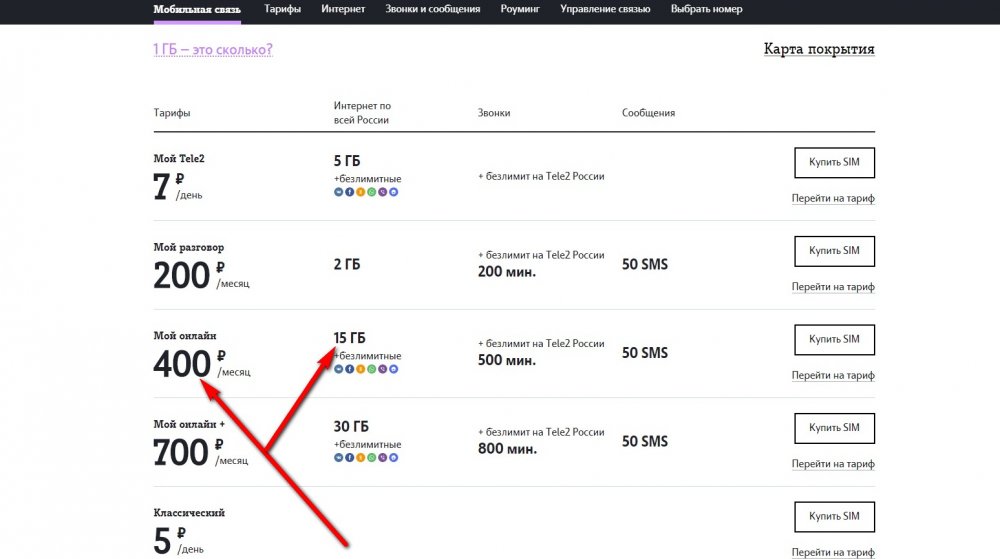Click the Facebook icon in Мой онлайн + row

pos(349,457)
